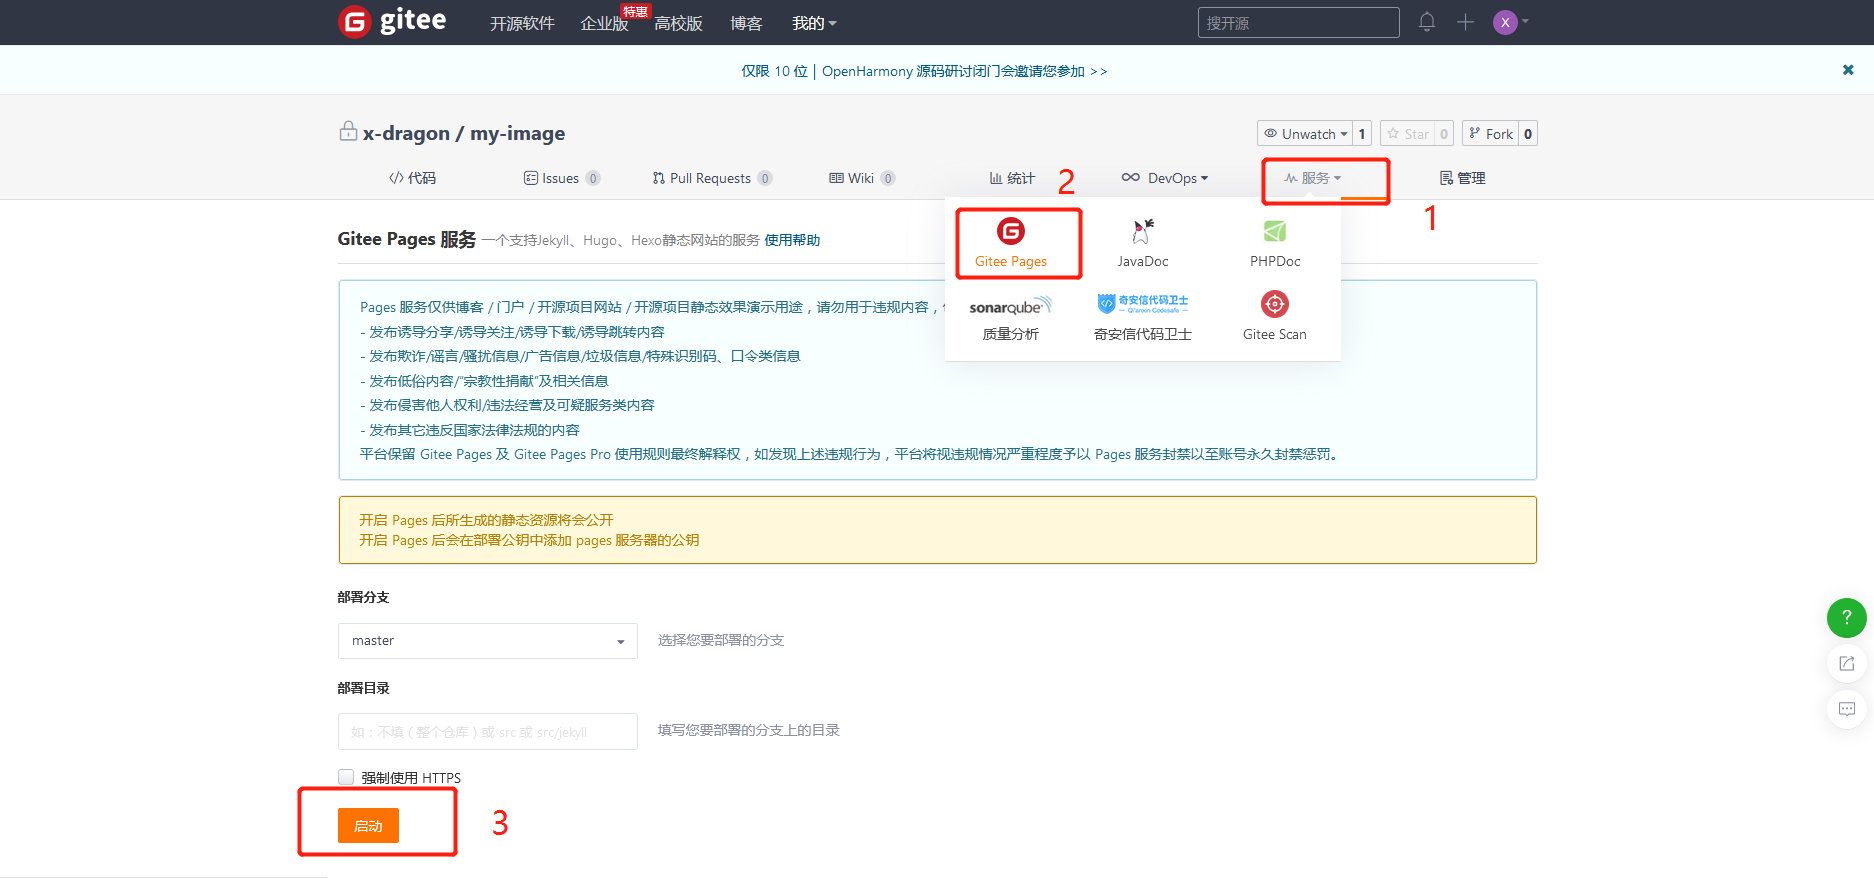
Task: Open SonarQube quality analysis service
Action: tap(1011, 318)
